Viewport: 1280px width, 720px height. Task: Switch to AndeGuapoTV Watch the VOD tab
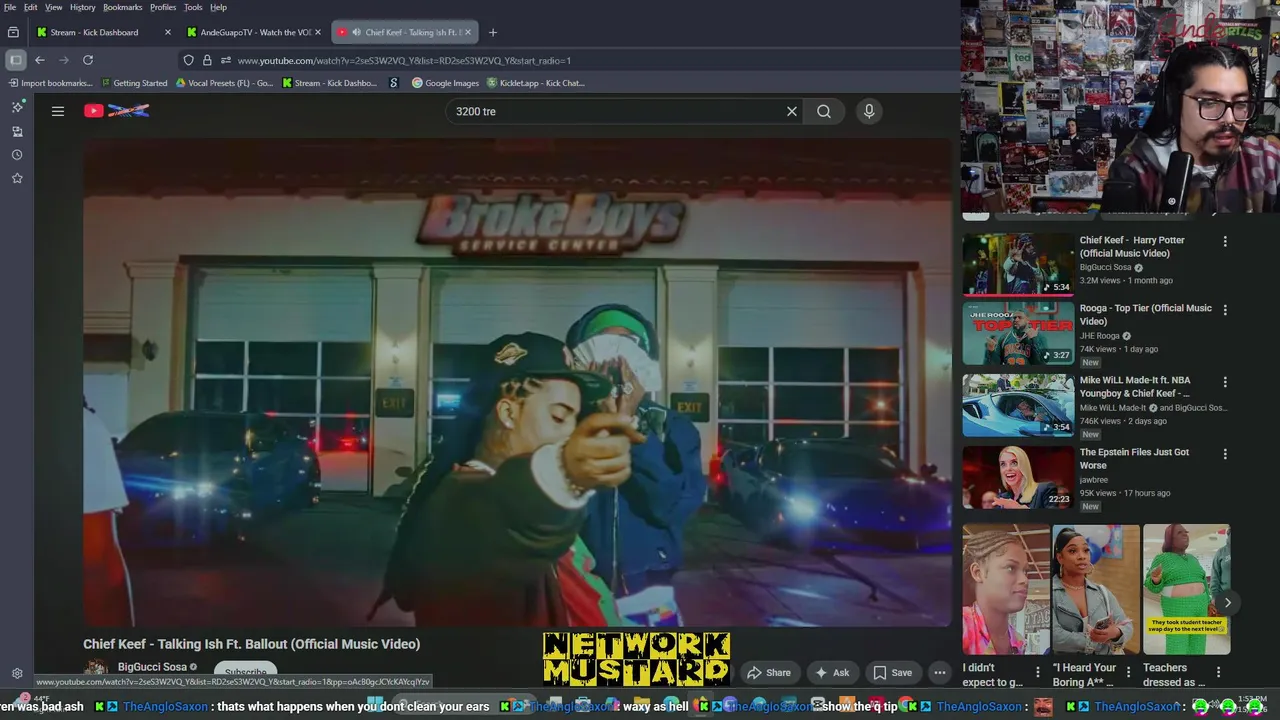(255, 32)
